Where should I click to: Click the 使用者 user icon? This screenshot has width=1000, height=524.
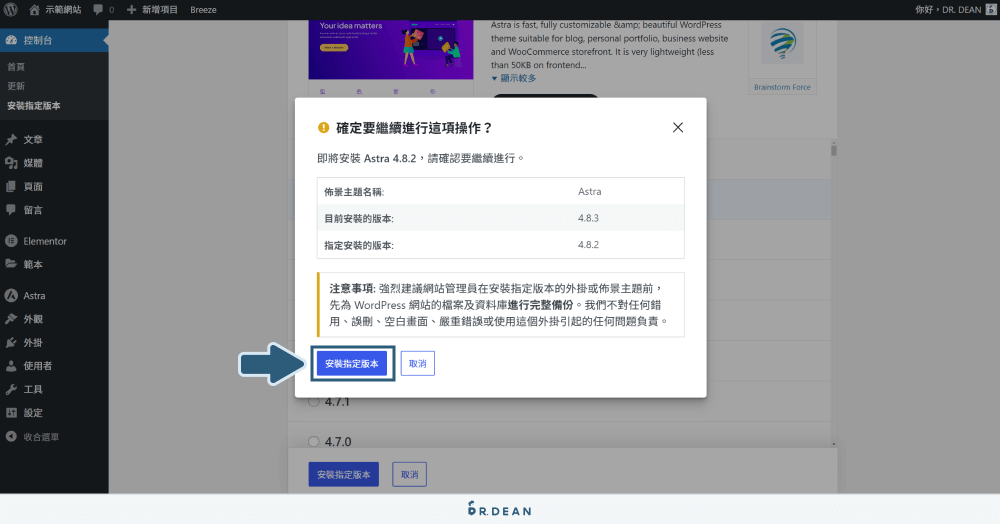tap(11, 366)
